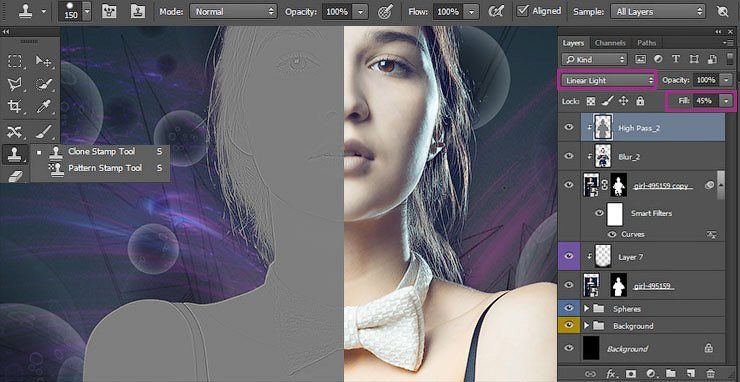Switch to the Paths tab

pos(646,43)
